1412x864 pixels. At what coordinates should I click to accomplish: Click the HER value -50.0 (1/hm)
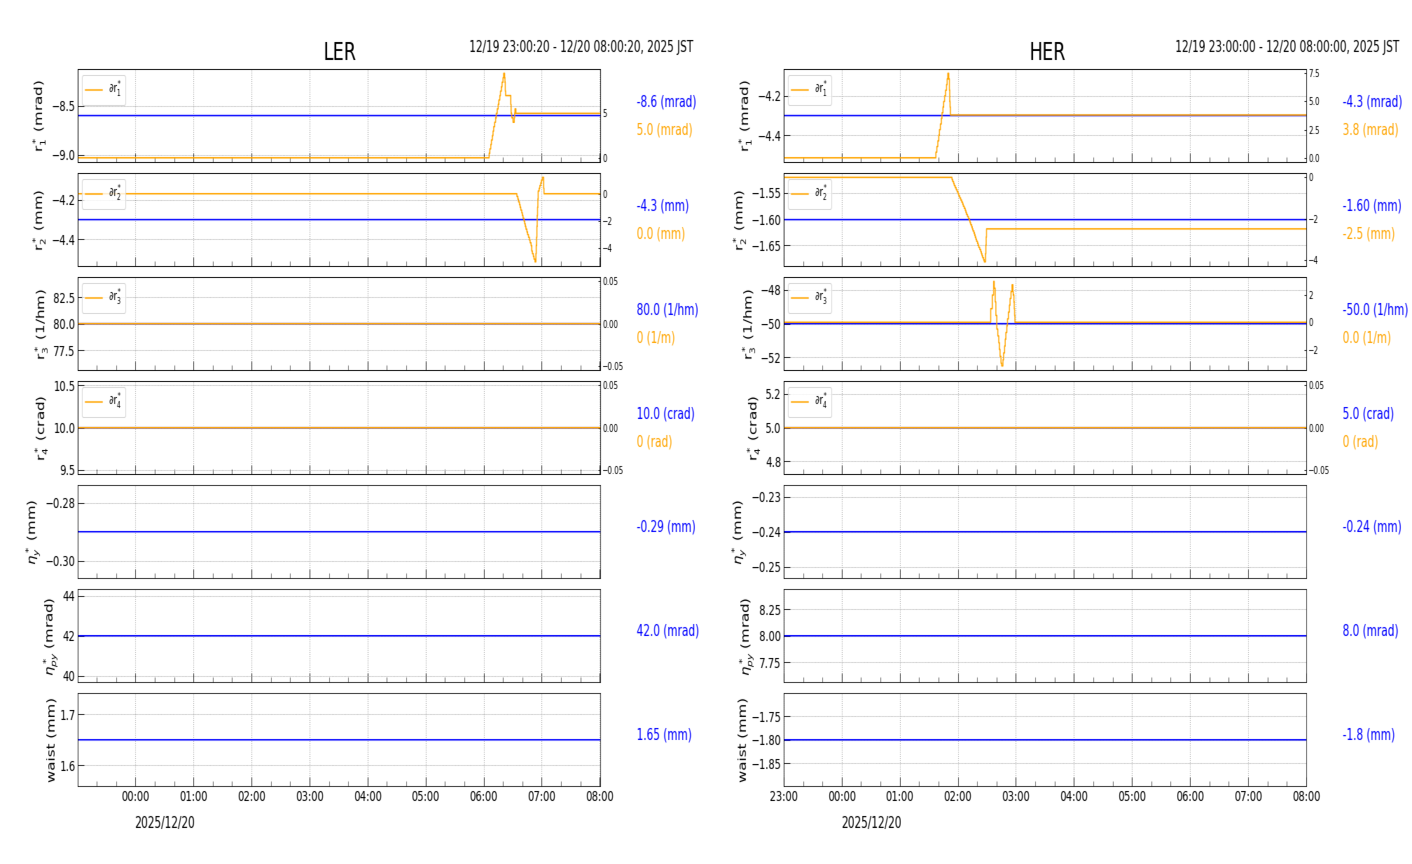1375,310
